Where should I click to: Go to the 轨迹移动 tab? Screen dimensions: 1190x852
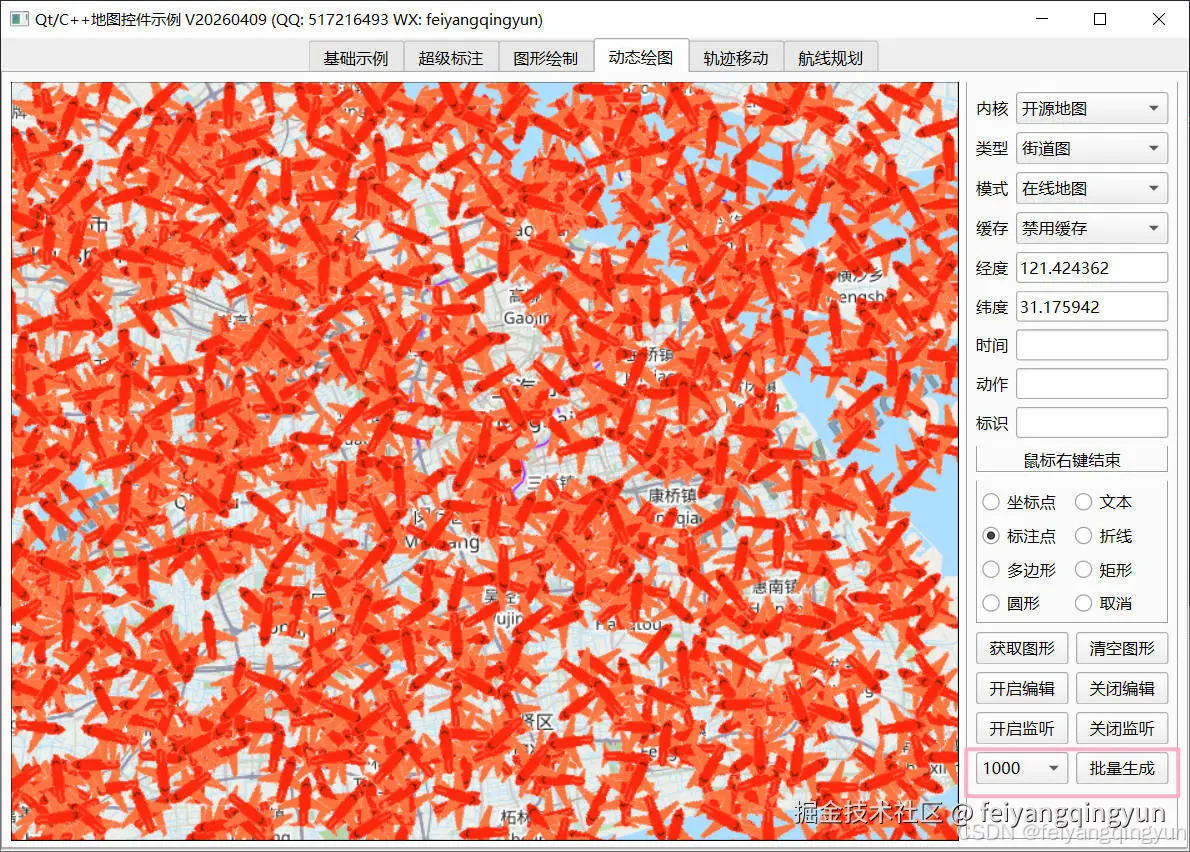(735, 58)
